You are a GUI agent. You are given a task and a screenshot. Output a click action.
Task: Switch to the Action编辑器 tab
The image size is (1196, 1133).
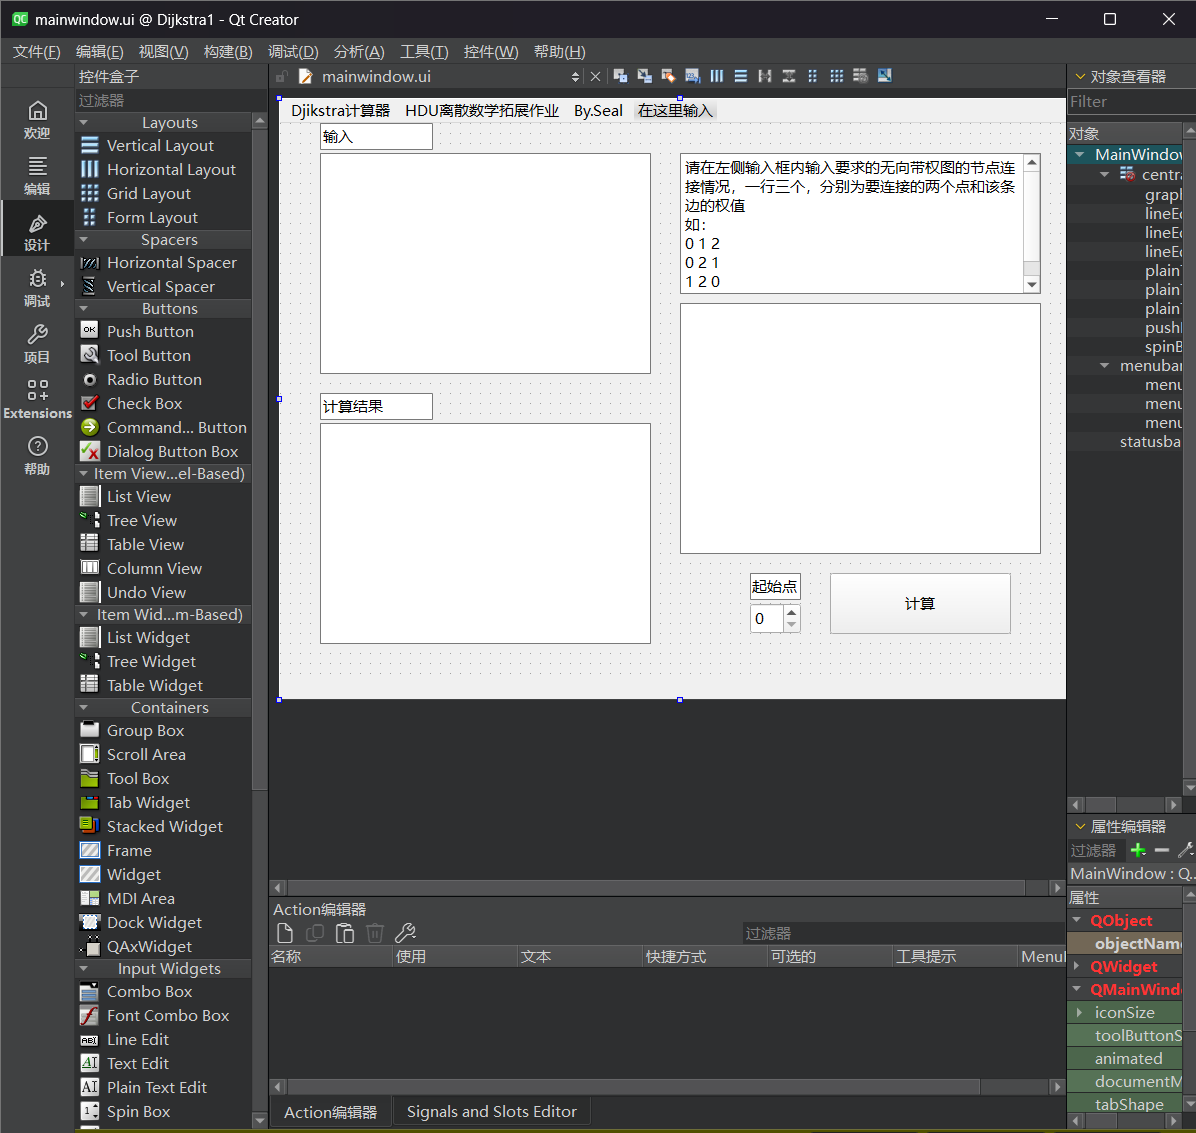pyautogui.click(x=330, y=1112)
